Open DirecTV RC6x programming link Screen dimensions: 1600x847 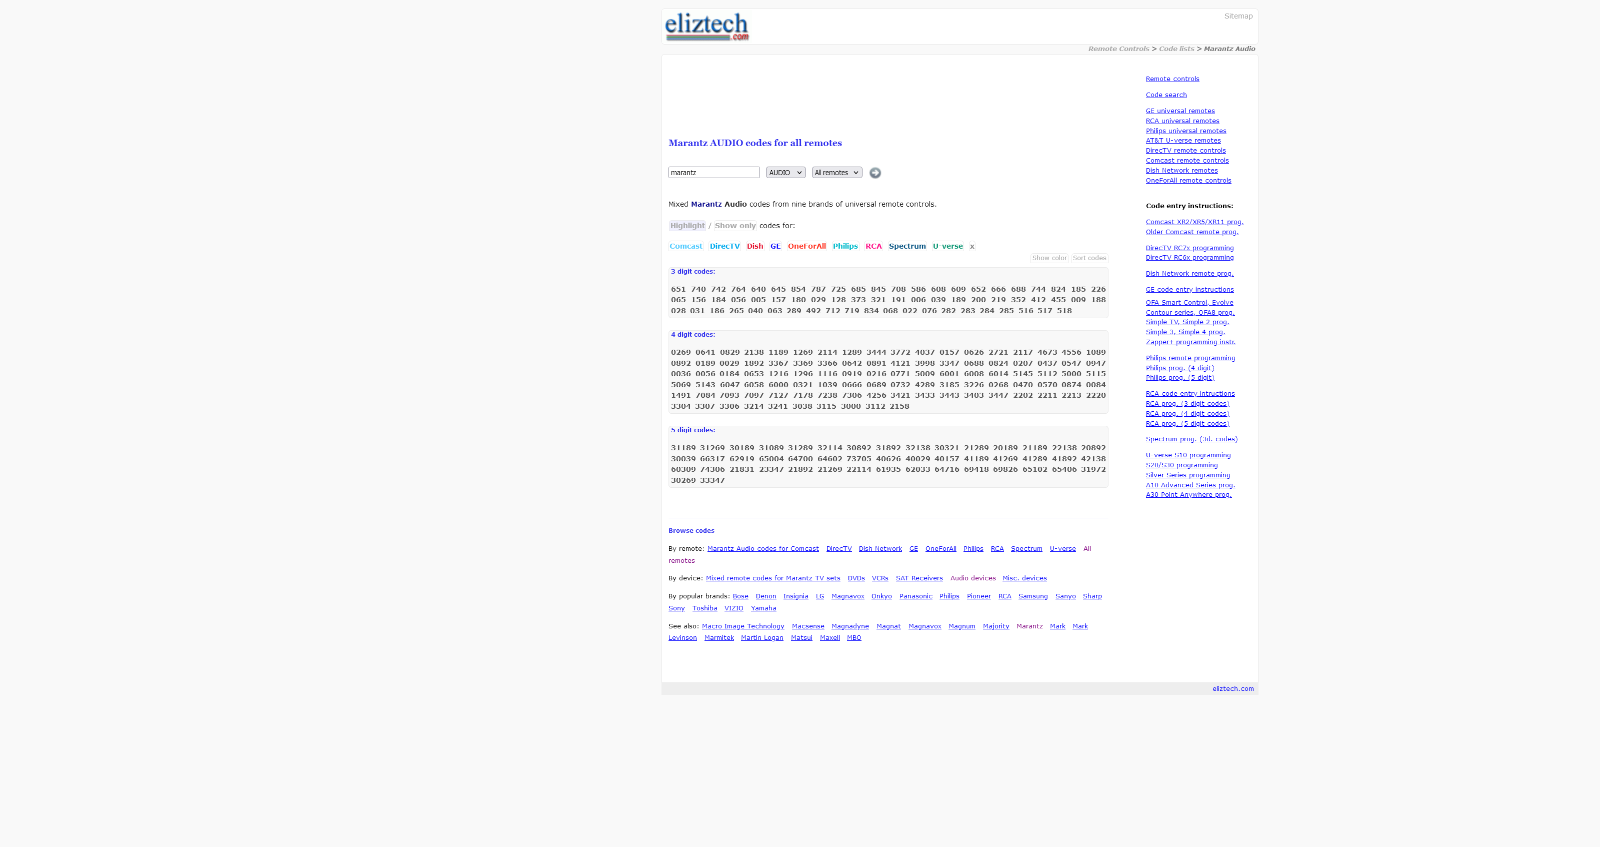(1190, 258)
